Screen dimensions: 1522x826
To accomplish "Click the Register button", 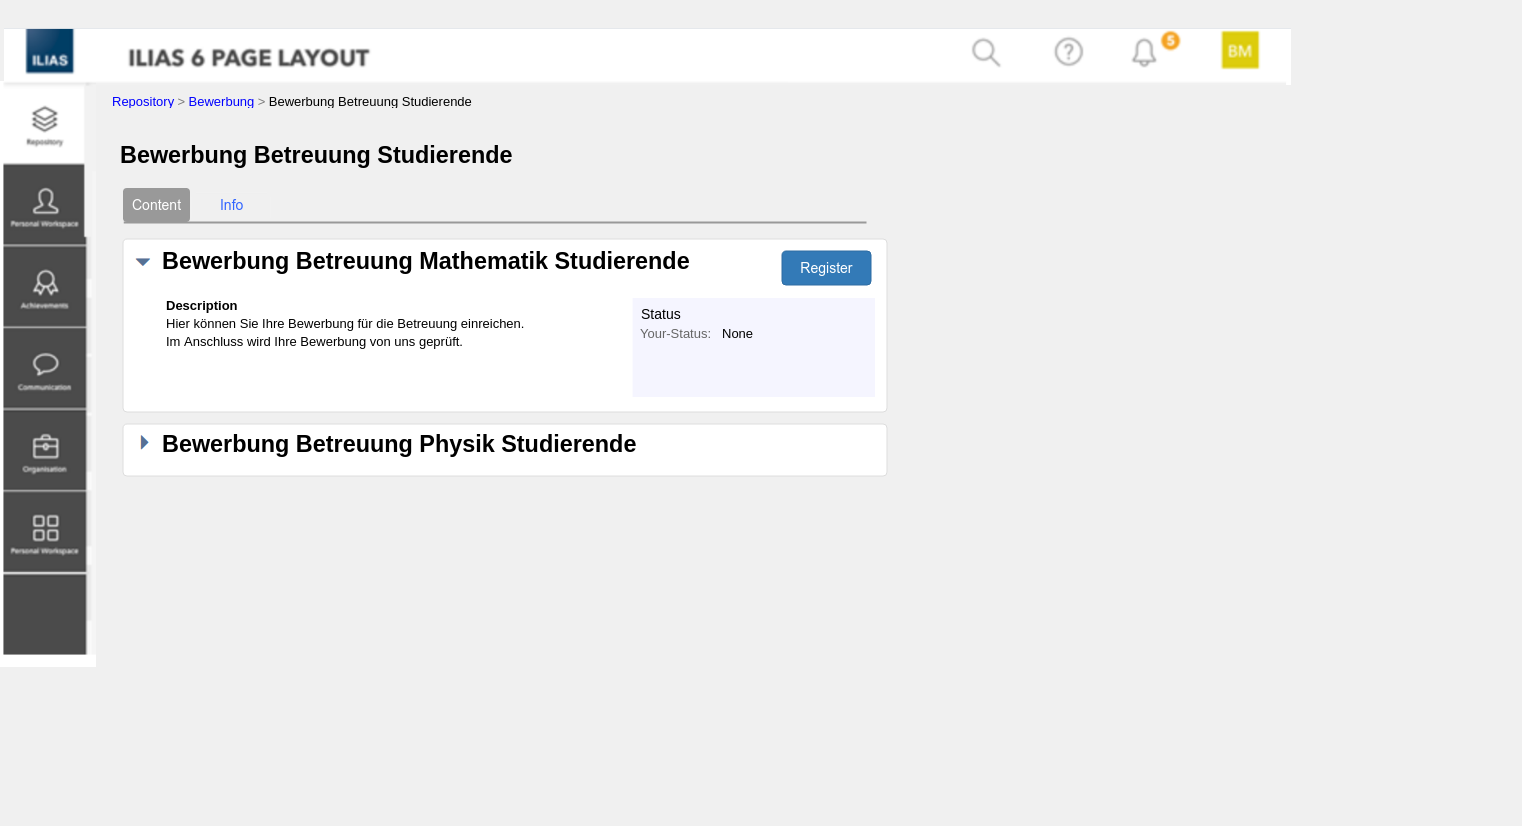I will (826, 268).
